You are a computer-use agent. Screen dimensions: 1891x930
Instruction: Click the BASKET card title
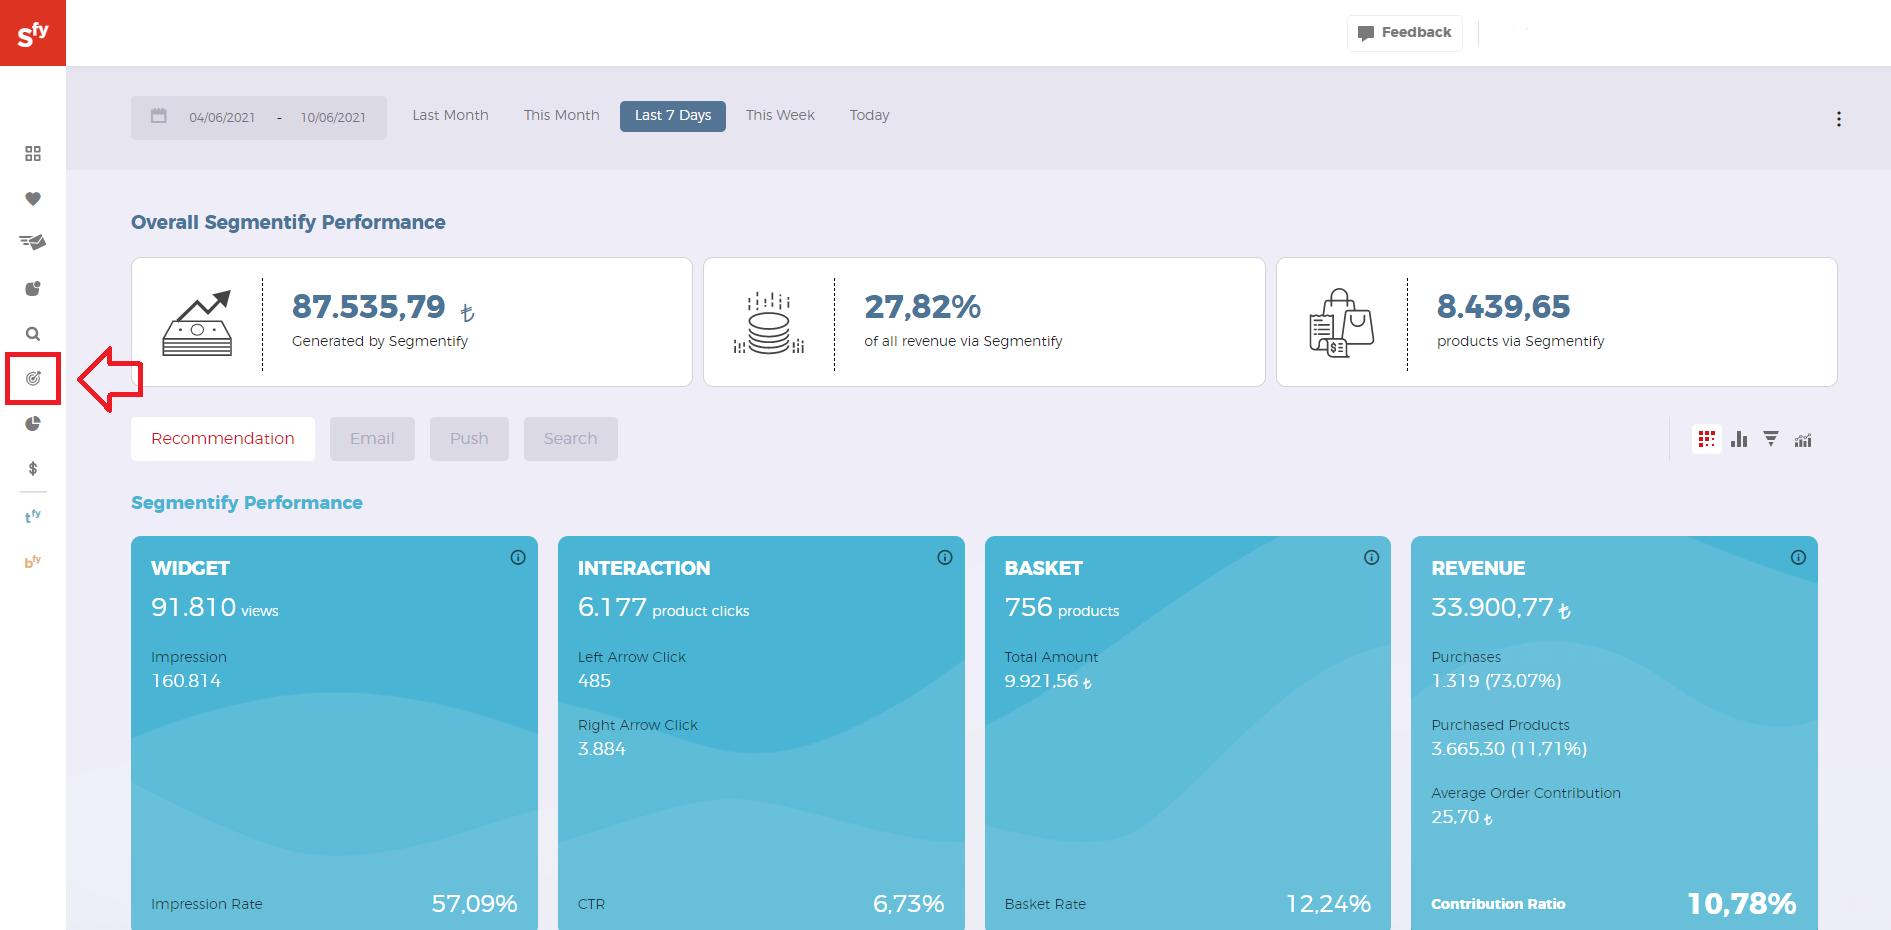point(1044,568)
